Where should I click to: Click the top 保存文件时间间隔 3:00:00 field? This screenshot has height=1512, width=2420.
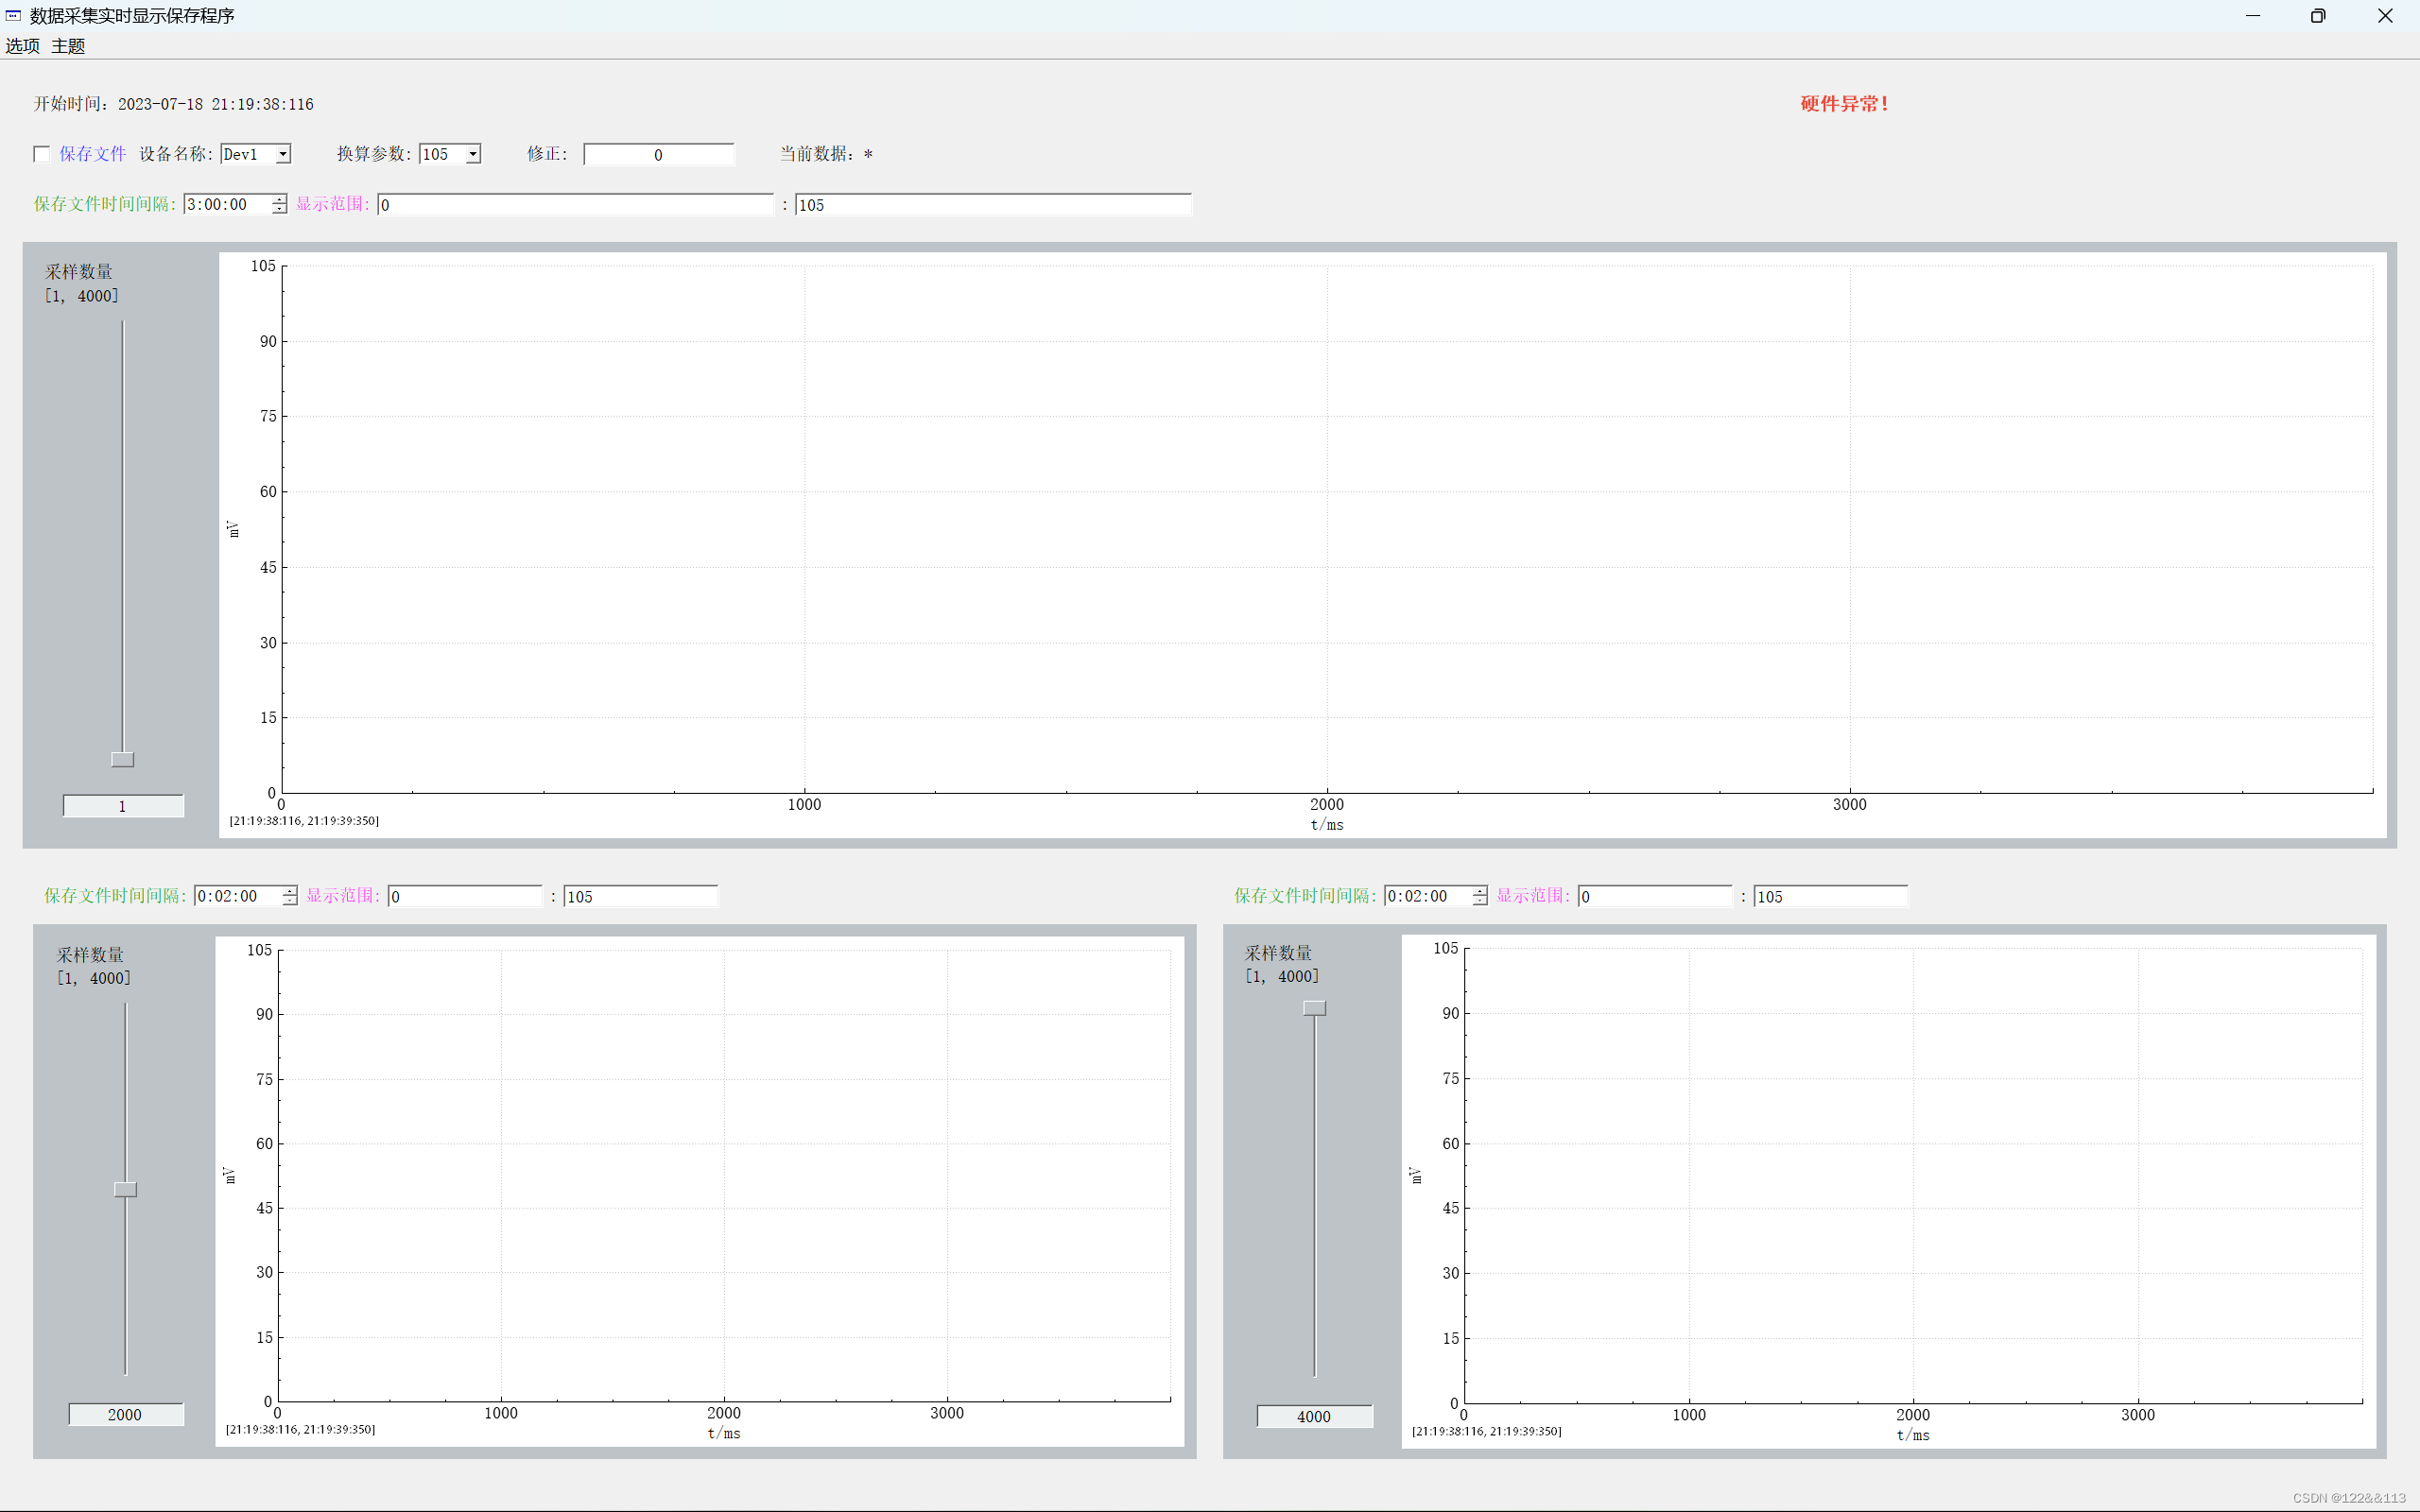tap(228, 204)
